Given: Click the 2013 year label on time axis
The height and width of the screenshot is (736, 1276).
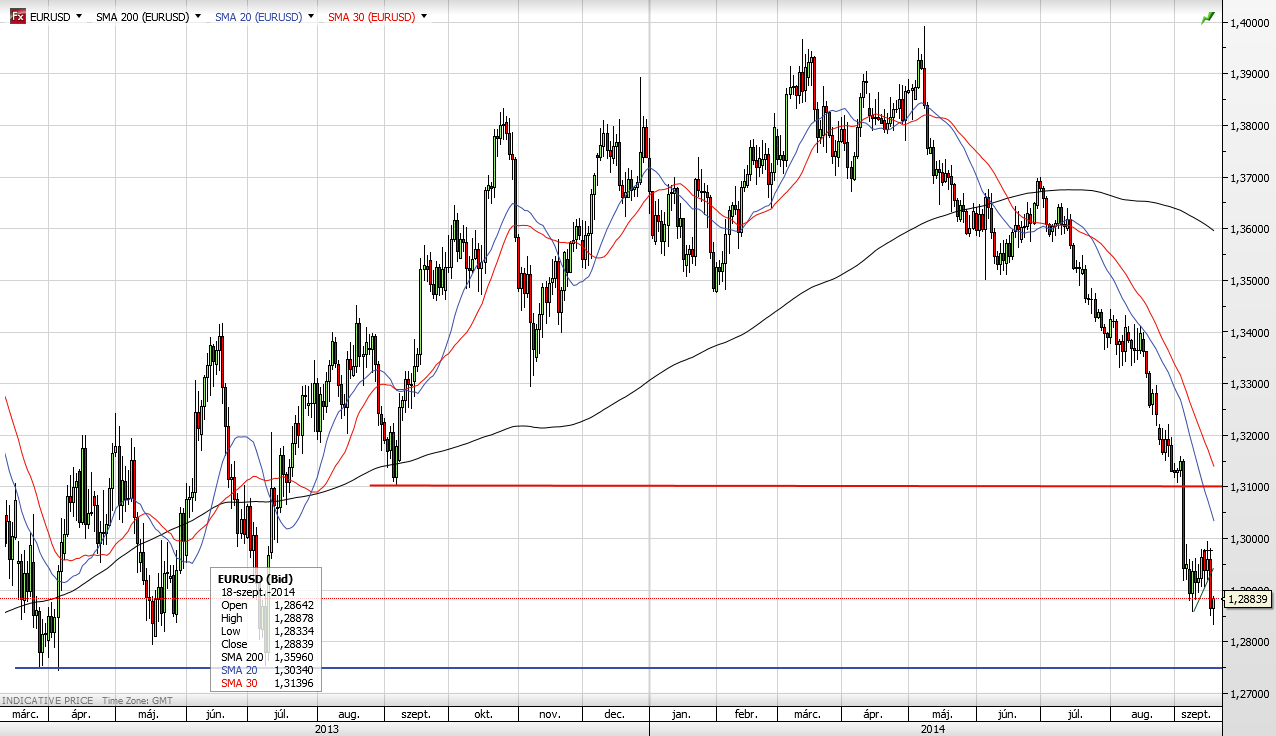Looking at the screenshot, I should [326, 729].
